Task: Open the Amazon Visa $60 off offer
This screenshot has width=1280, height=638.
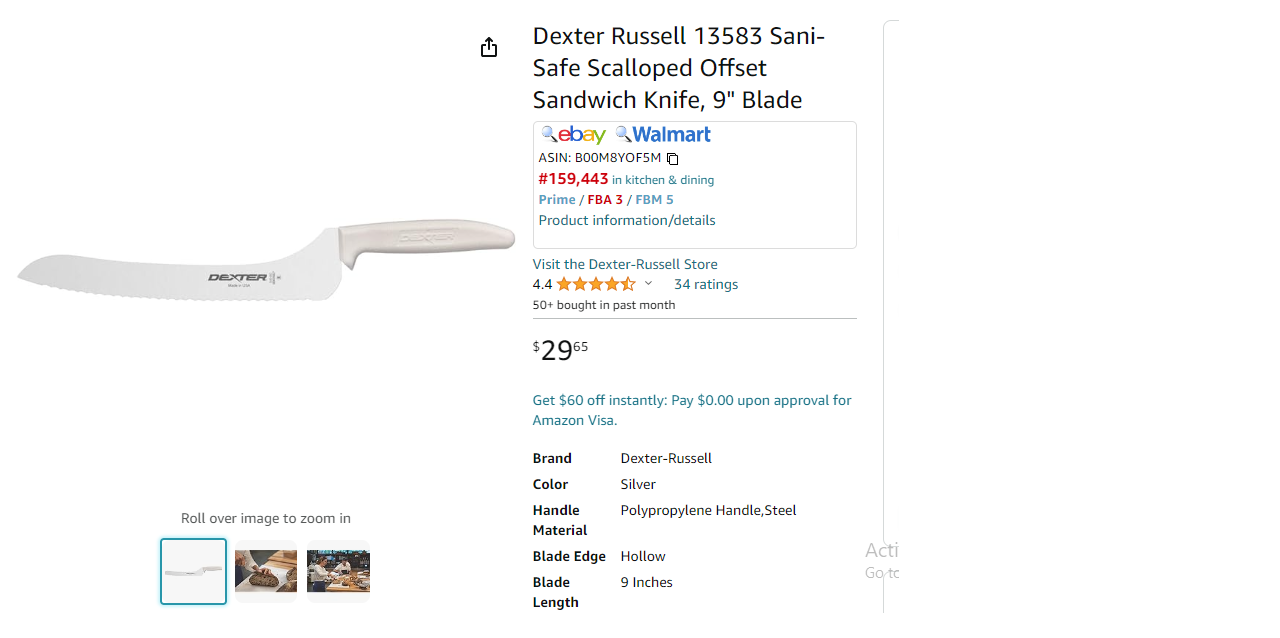Action: tap(692, 410)
